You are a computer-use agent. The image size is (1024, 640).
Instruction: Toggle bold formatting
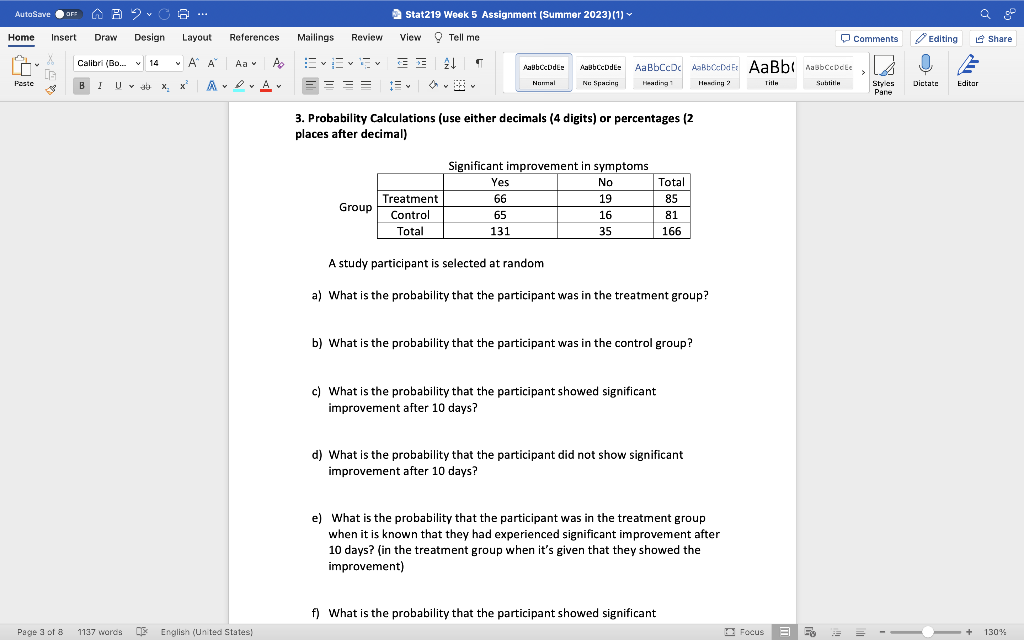pyautogui.click(x=82, y=85)
